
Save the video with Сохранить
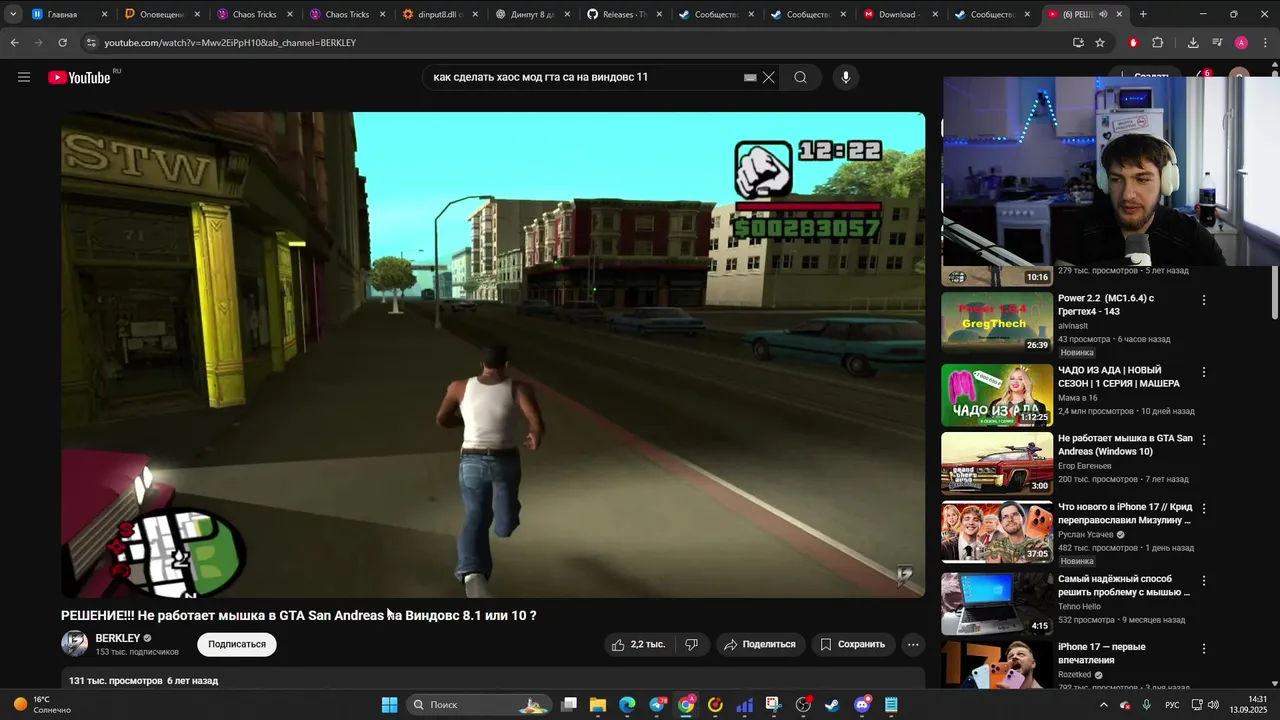click(853, 644)
